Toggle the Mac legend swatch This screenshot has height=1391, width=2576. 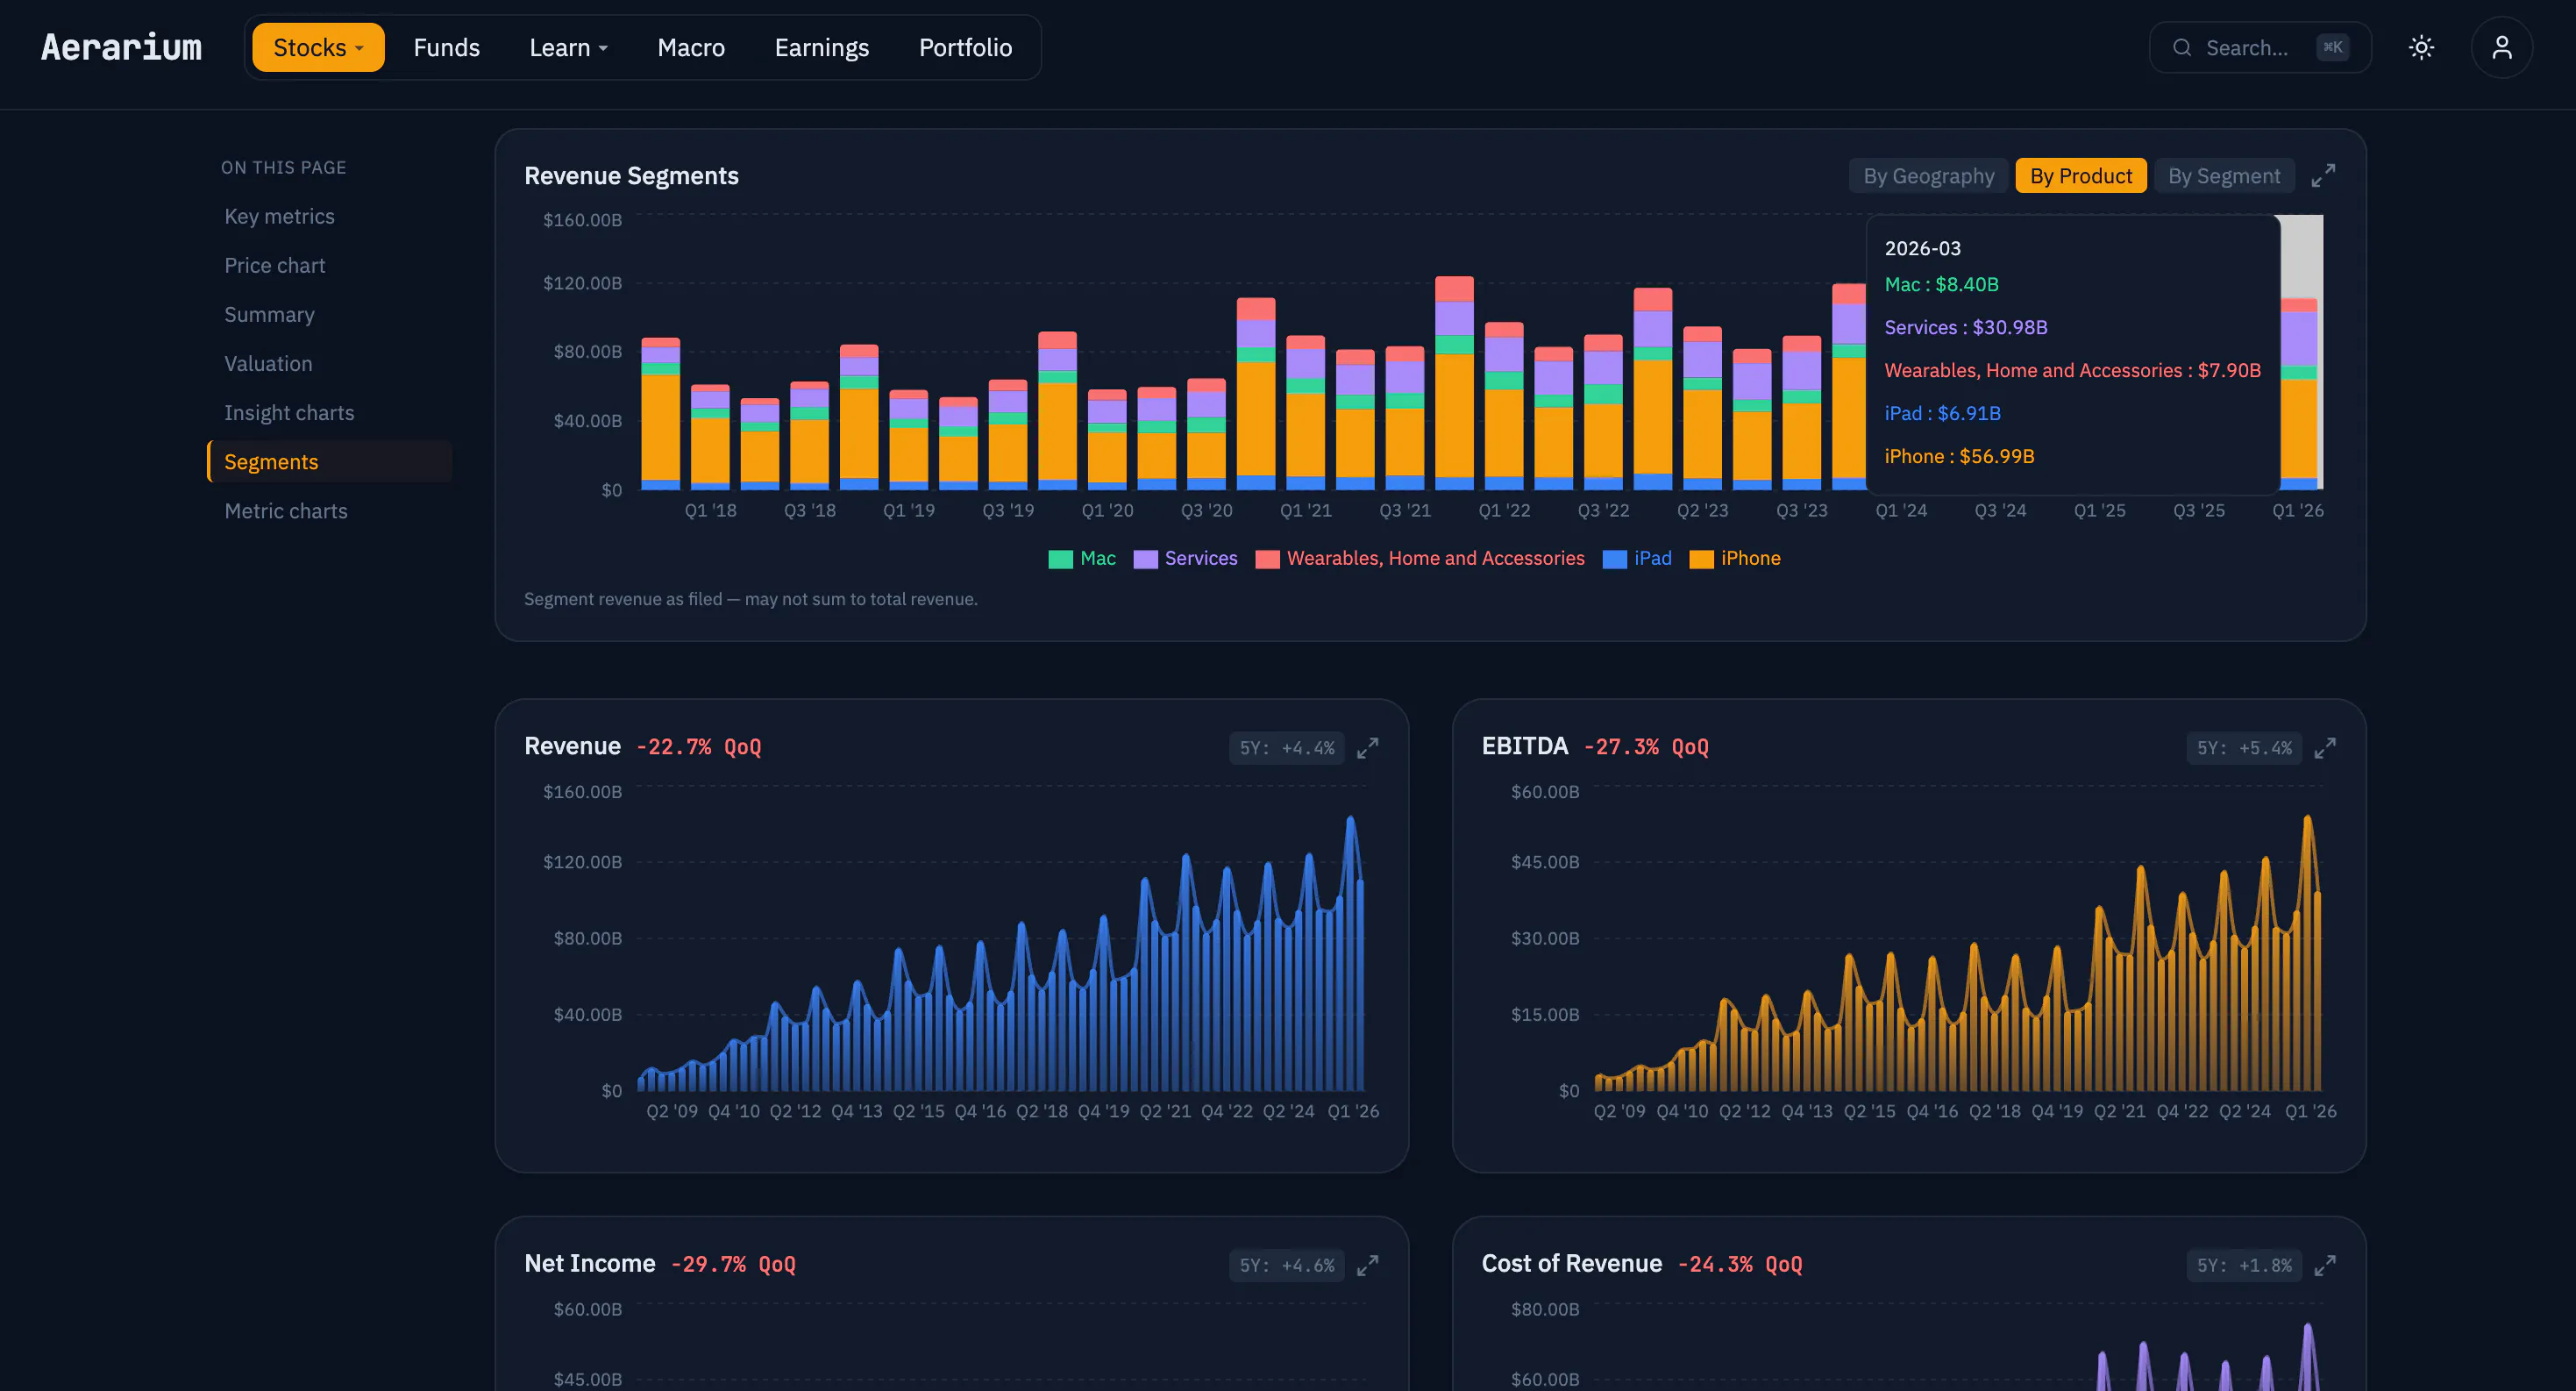coord(1060,559)
